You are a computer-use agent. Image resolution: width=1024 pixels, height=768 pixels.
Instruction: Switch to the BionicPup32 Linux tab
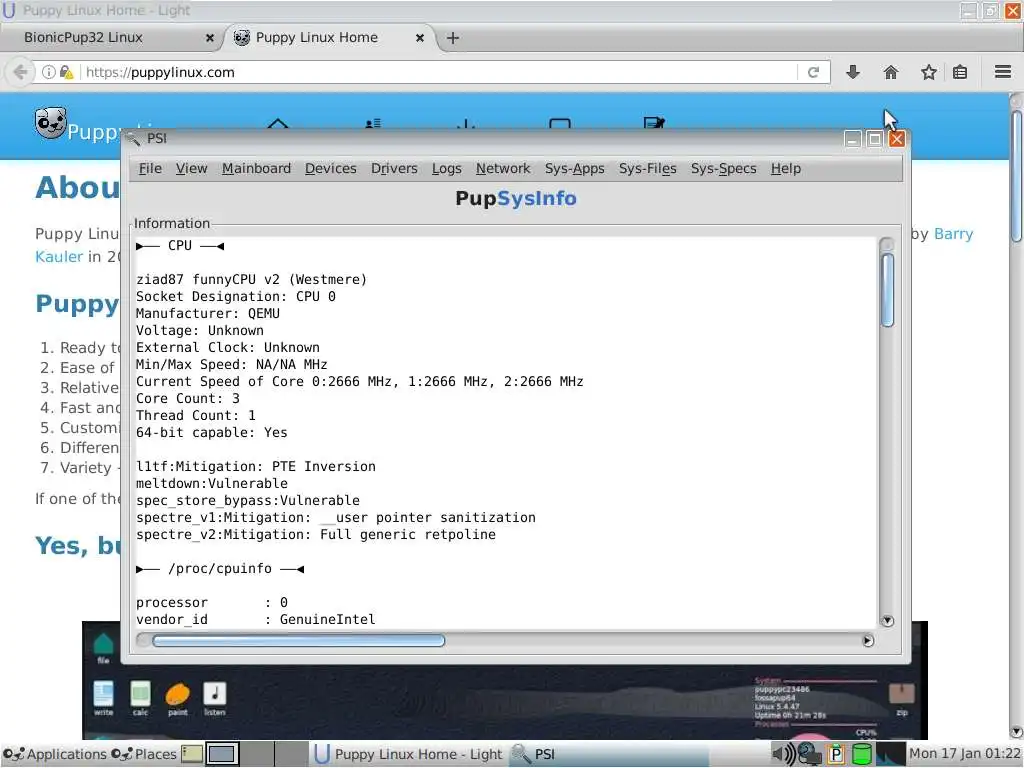[111, 38]
